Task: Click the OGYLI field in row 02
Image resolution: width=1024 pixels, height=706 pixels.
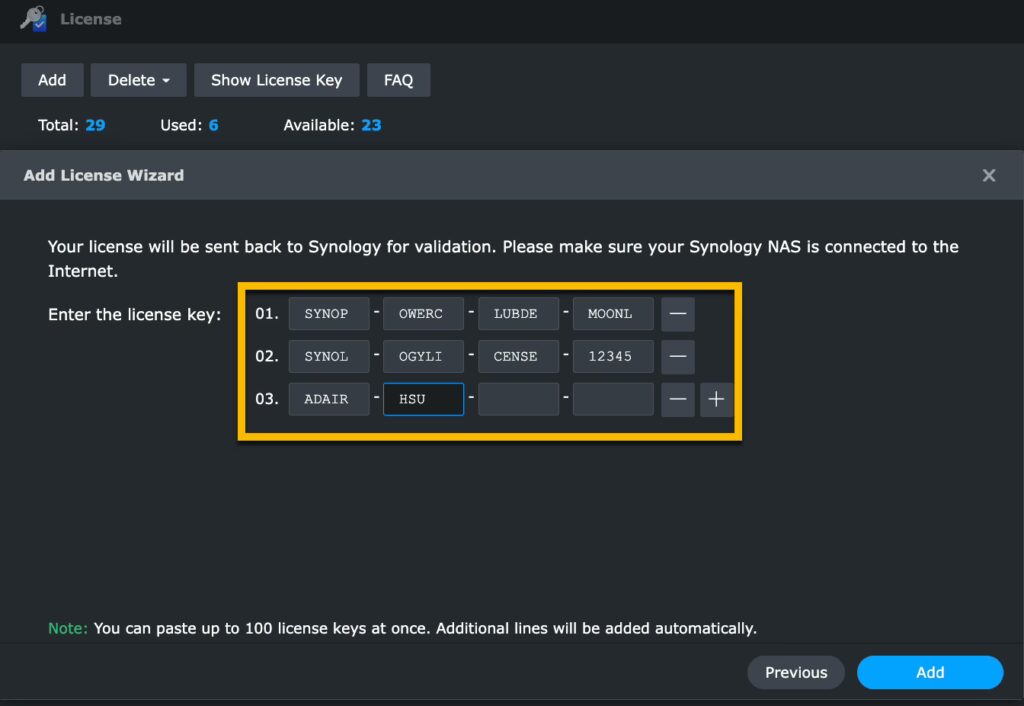Action: pos(423,357)
